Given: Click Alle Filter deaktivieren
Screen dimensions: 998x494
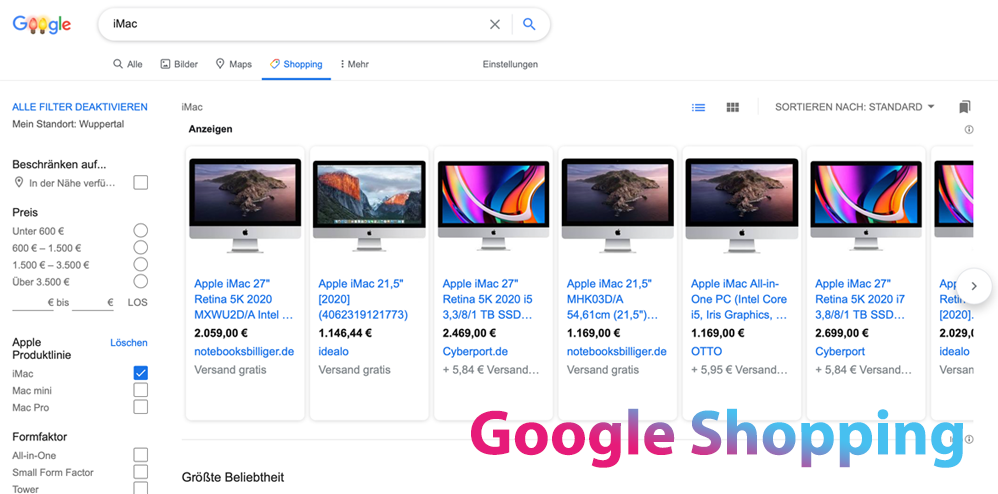Looking at the screenshot, I should click(80, 107).
